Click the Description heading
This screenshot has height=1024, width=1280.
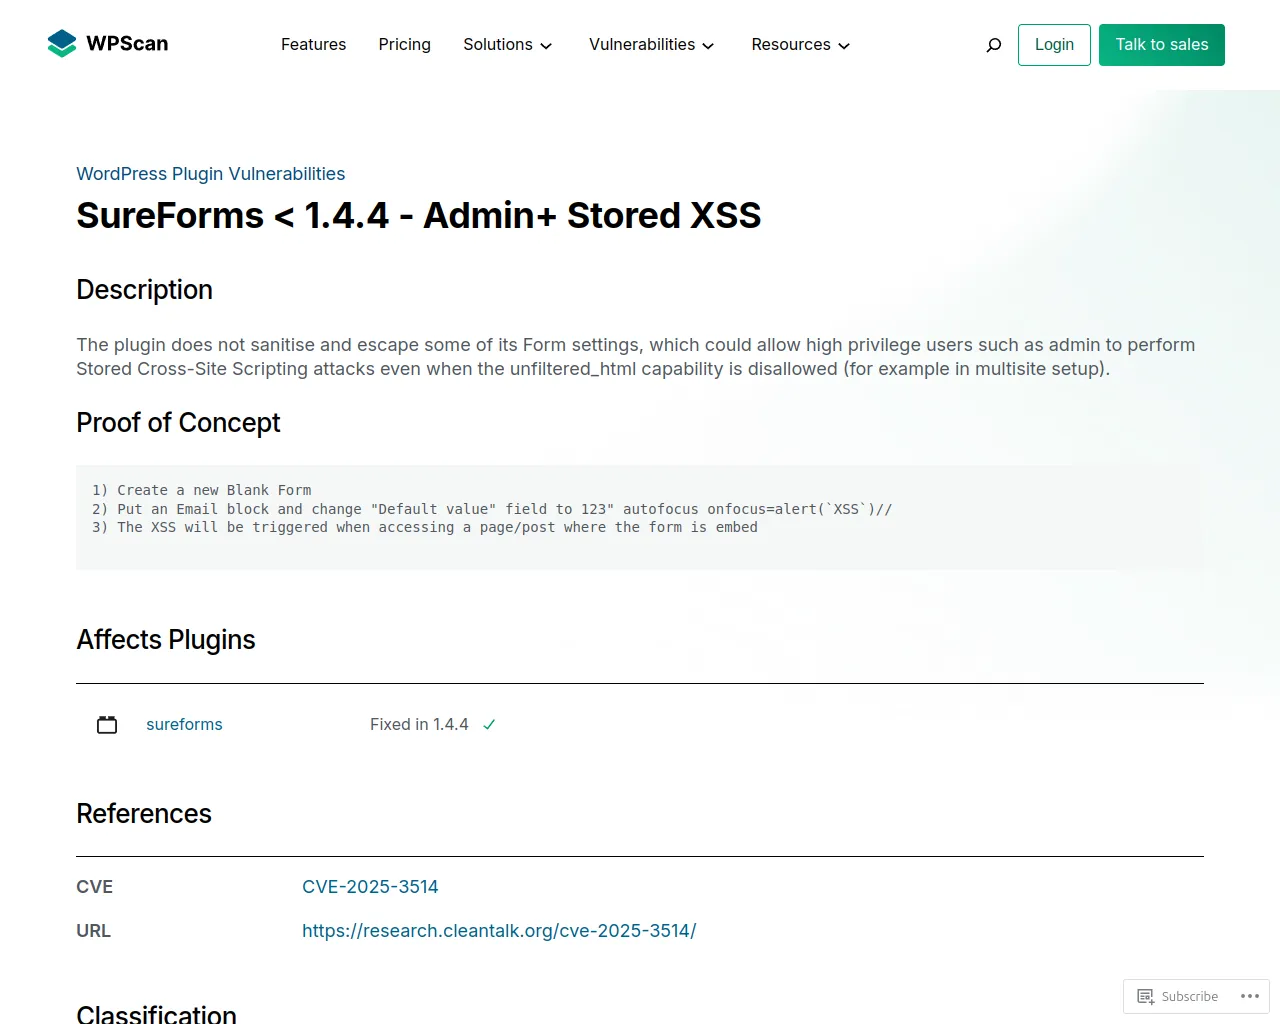(145, 290)
